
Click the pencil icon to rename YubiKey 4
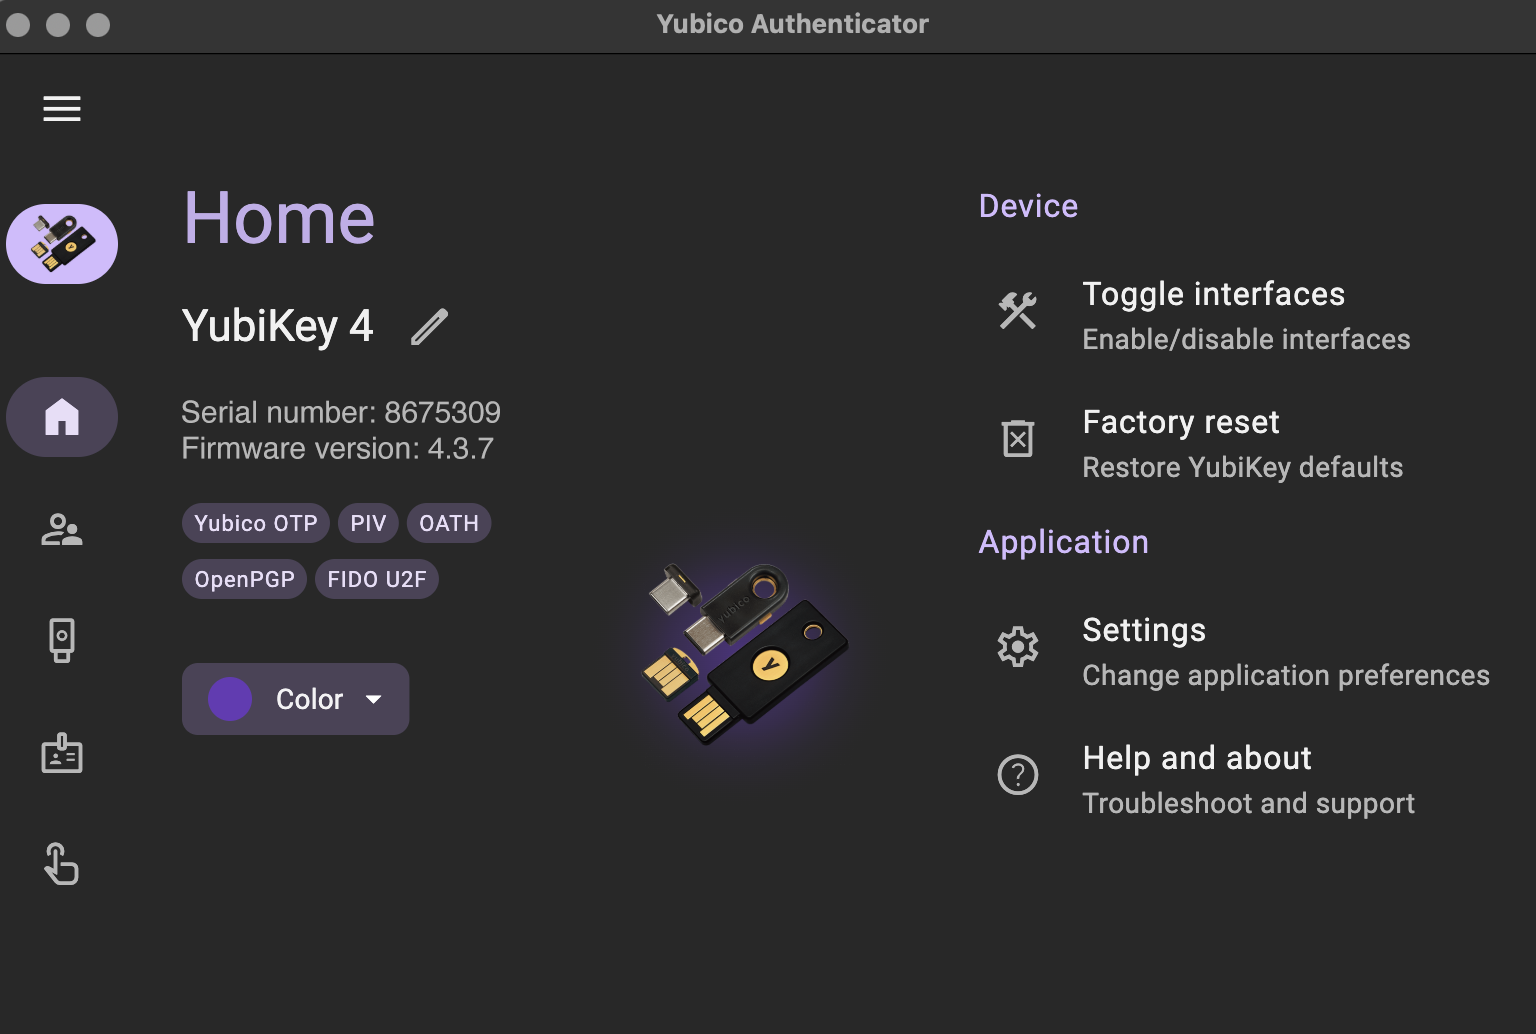tap(429, 326)
